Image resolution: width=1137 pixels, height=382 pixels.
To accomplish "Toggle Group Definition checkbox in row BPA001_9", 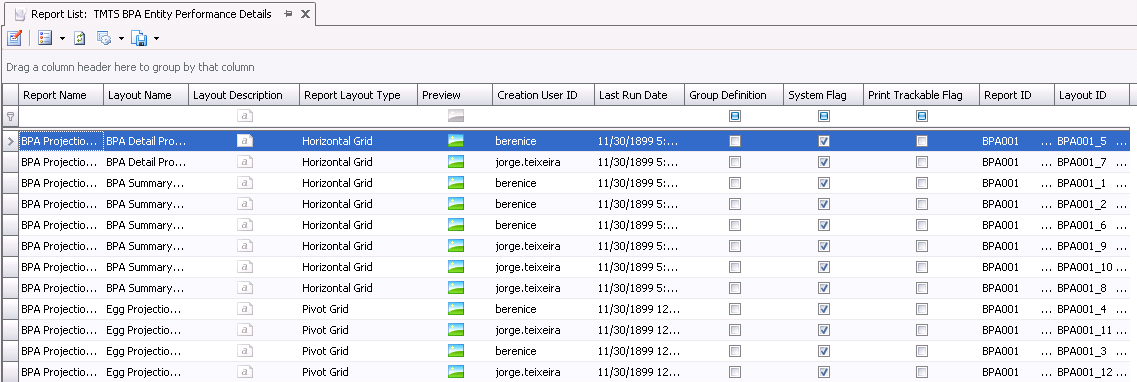I will click(735, 246).
